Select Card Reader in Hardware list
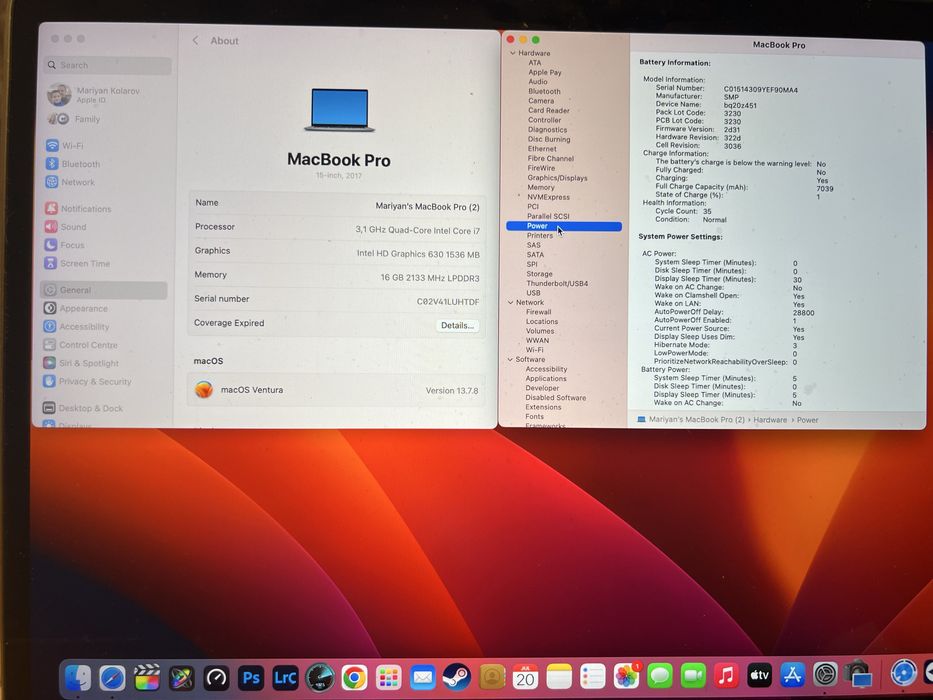Viewport: 933px width, 700px height. pyautogui.click(x=549, y=110)
